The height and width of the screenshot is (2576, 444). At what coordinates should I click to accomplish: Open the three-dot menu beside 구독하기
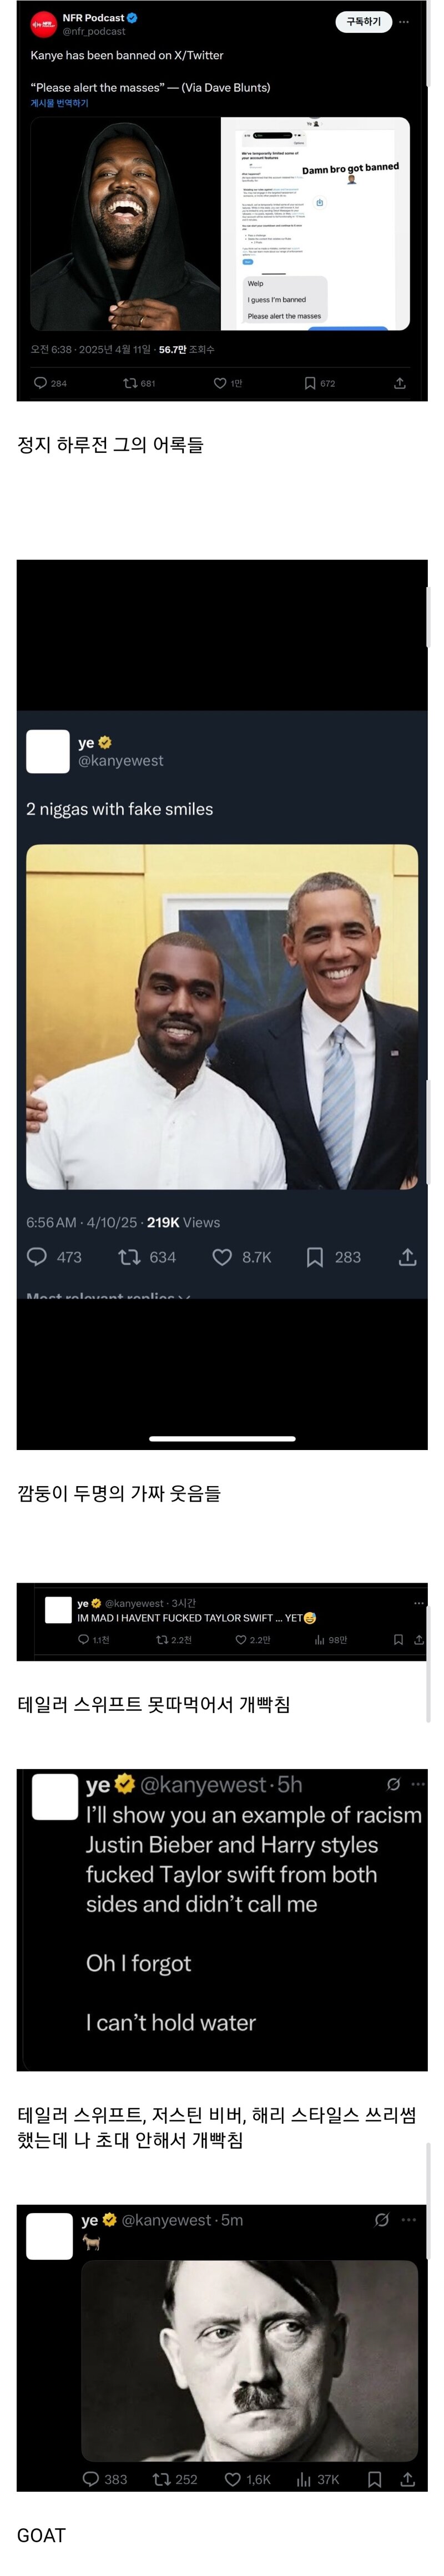[404, 21]
